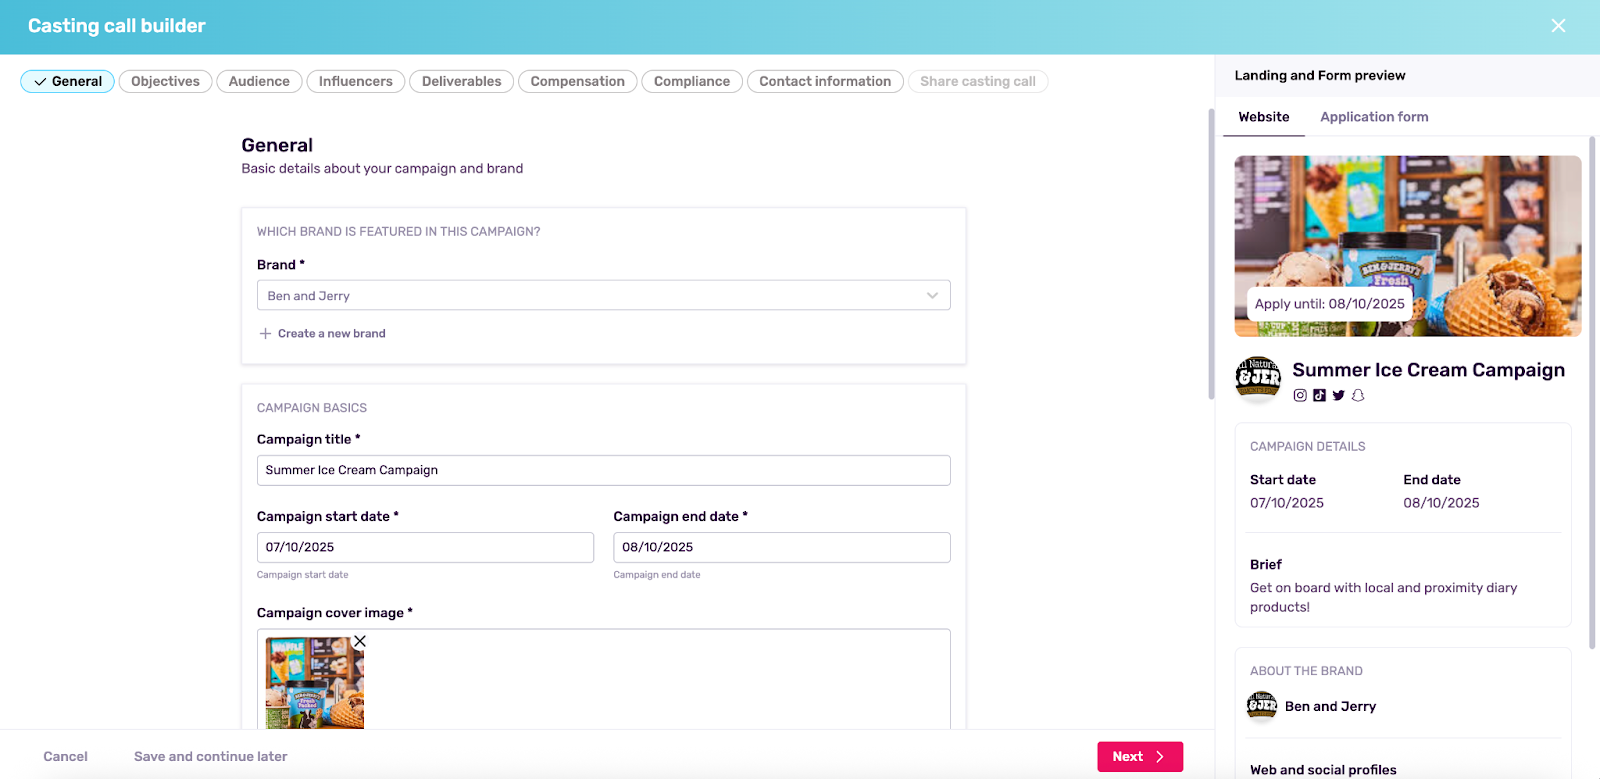The image size is (1600, 779).
Task: Open the Objectives step
Action: pos(165,82)
